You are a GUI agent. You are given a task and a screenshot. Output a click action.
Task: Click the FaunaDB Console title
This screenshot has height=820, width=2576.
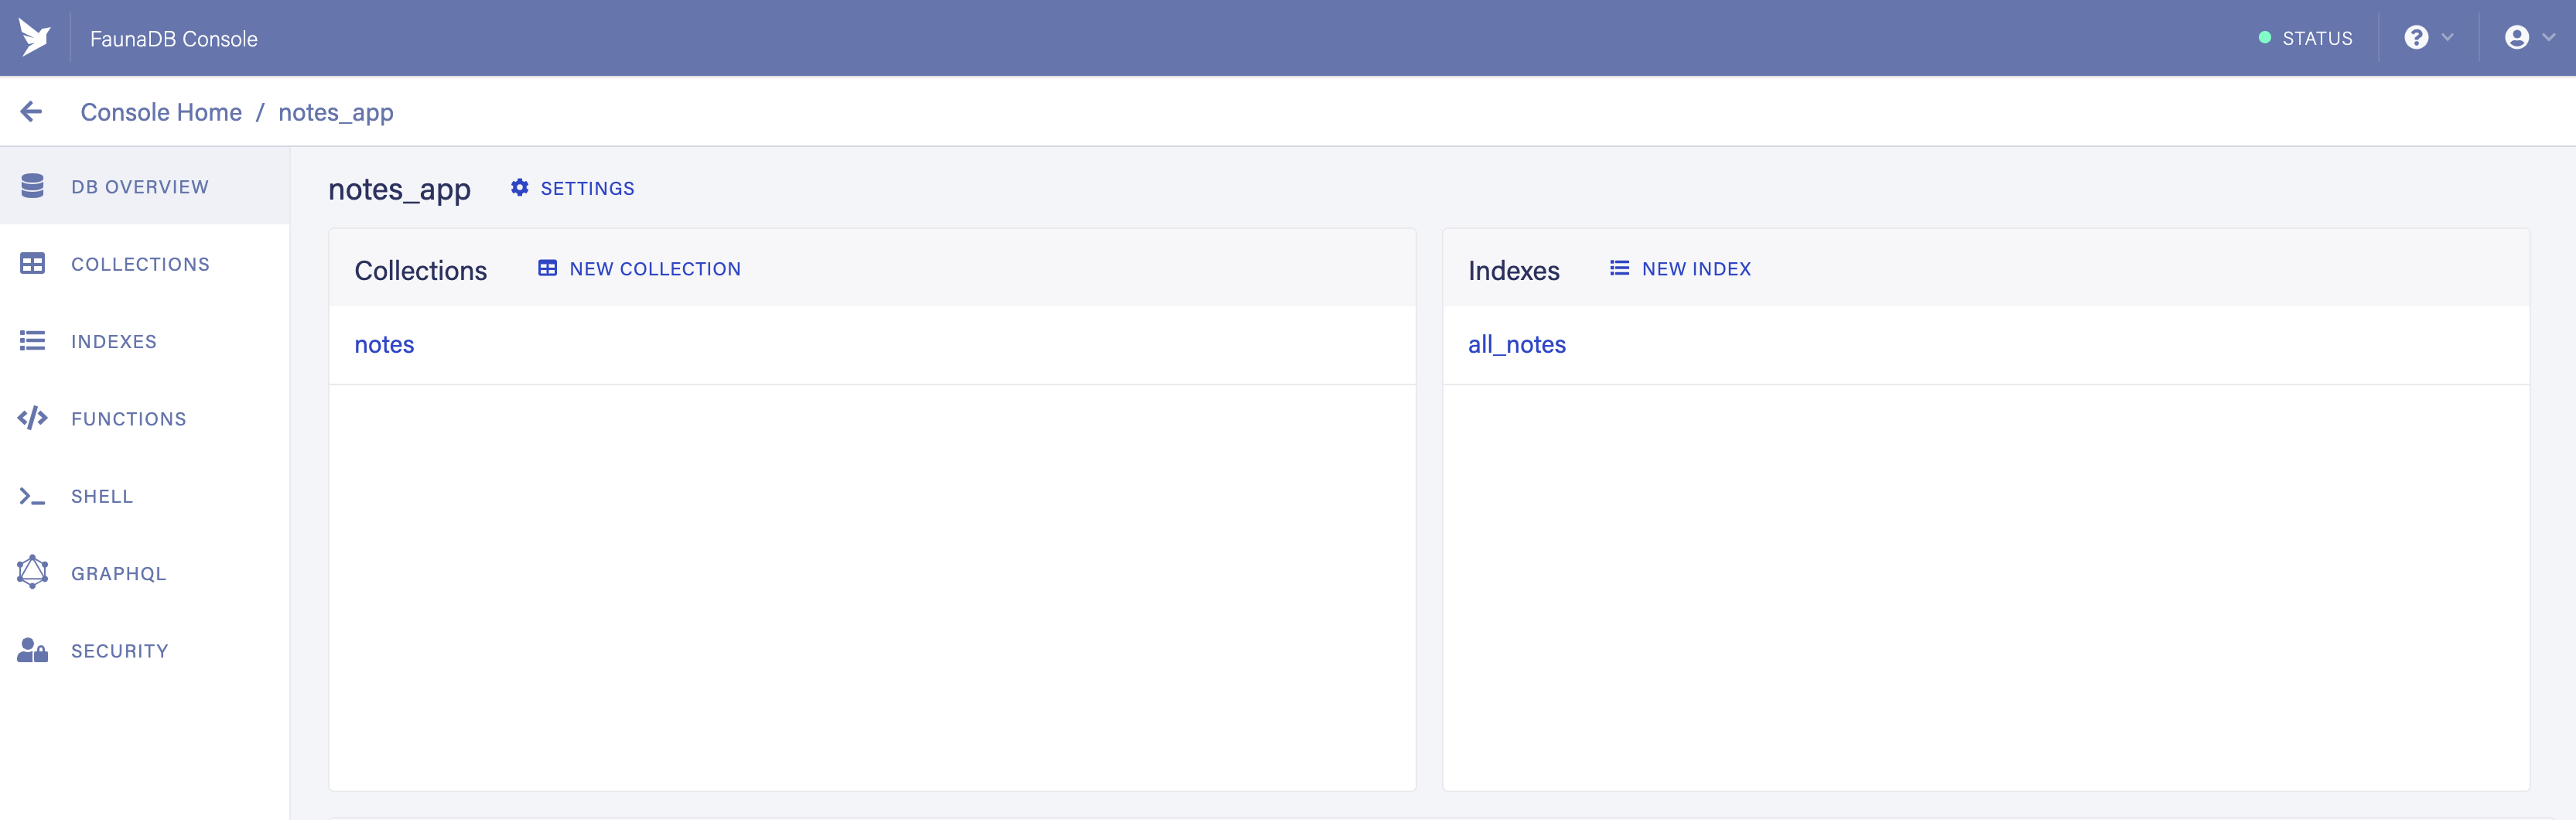(x=174, y=38)
